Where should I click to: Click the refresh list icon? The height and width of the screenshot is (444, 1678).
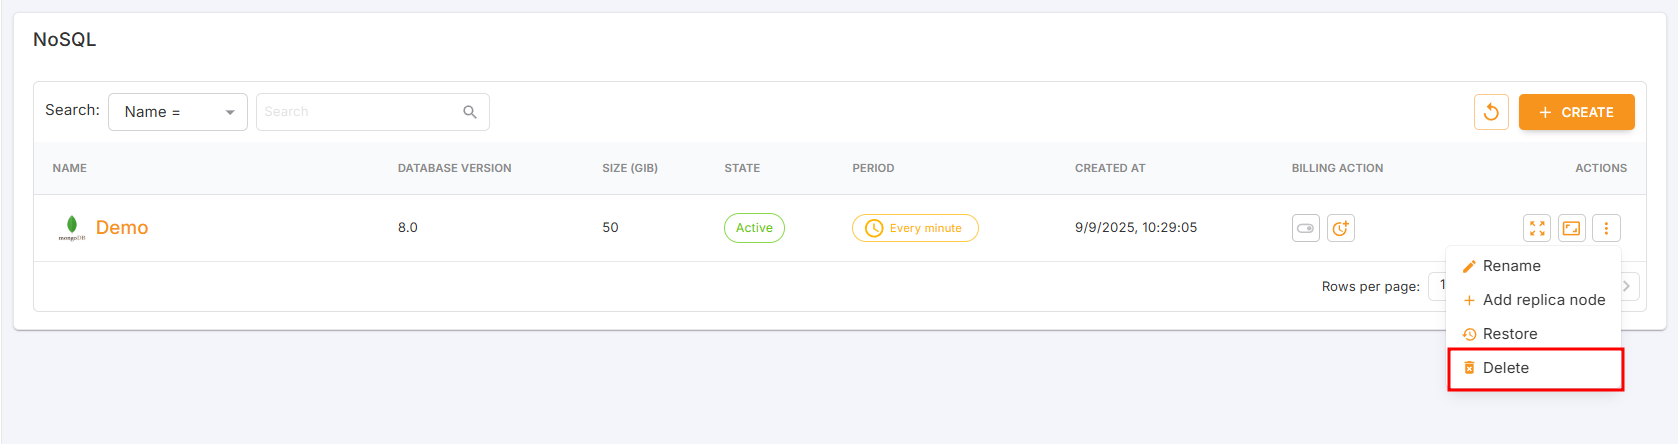[1490, 112]
